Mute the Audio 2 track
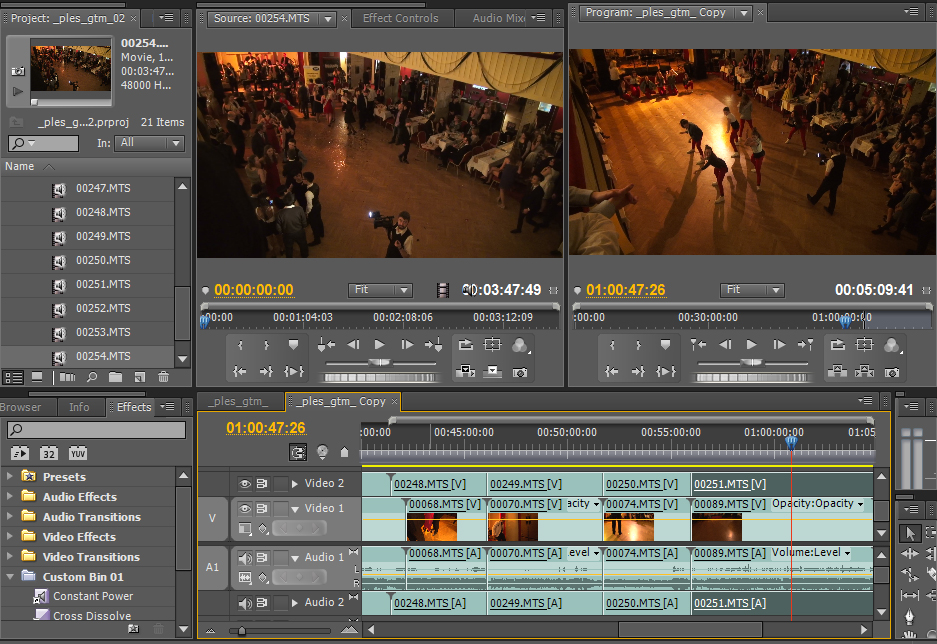Screen dimensions: 937x644 click(245, 603)
